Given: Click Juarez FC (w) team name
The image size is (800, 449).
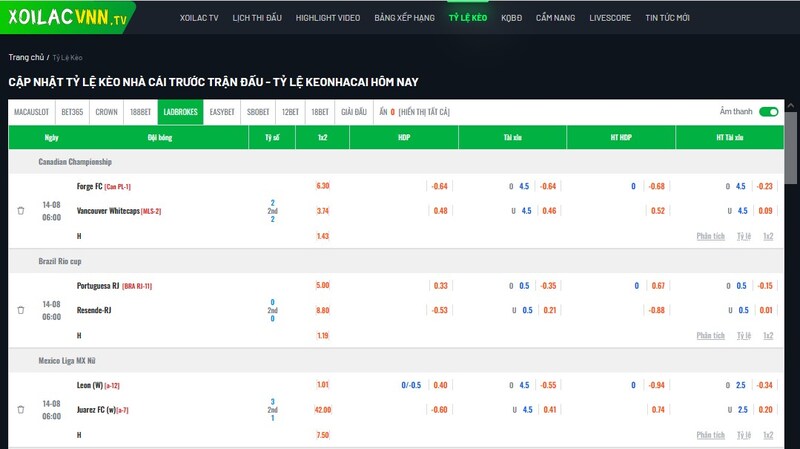Looking at the screenshot, I should [96, 410].
